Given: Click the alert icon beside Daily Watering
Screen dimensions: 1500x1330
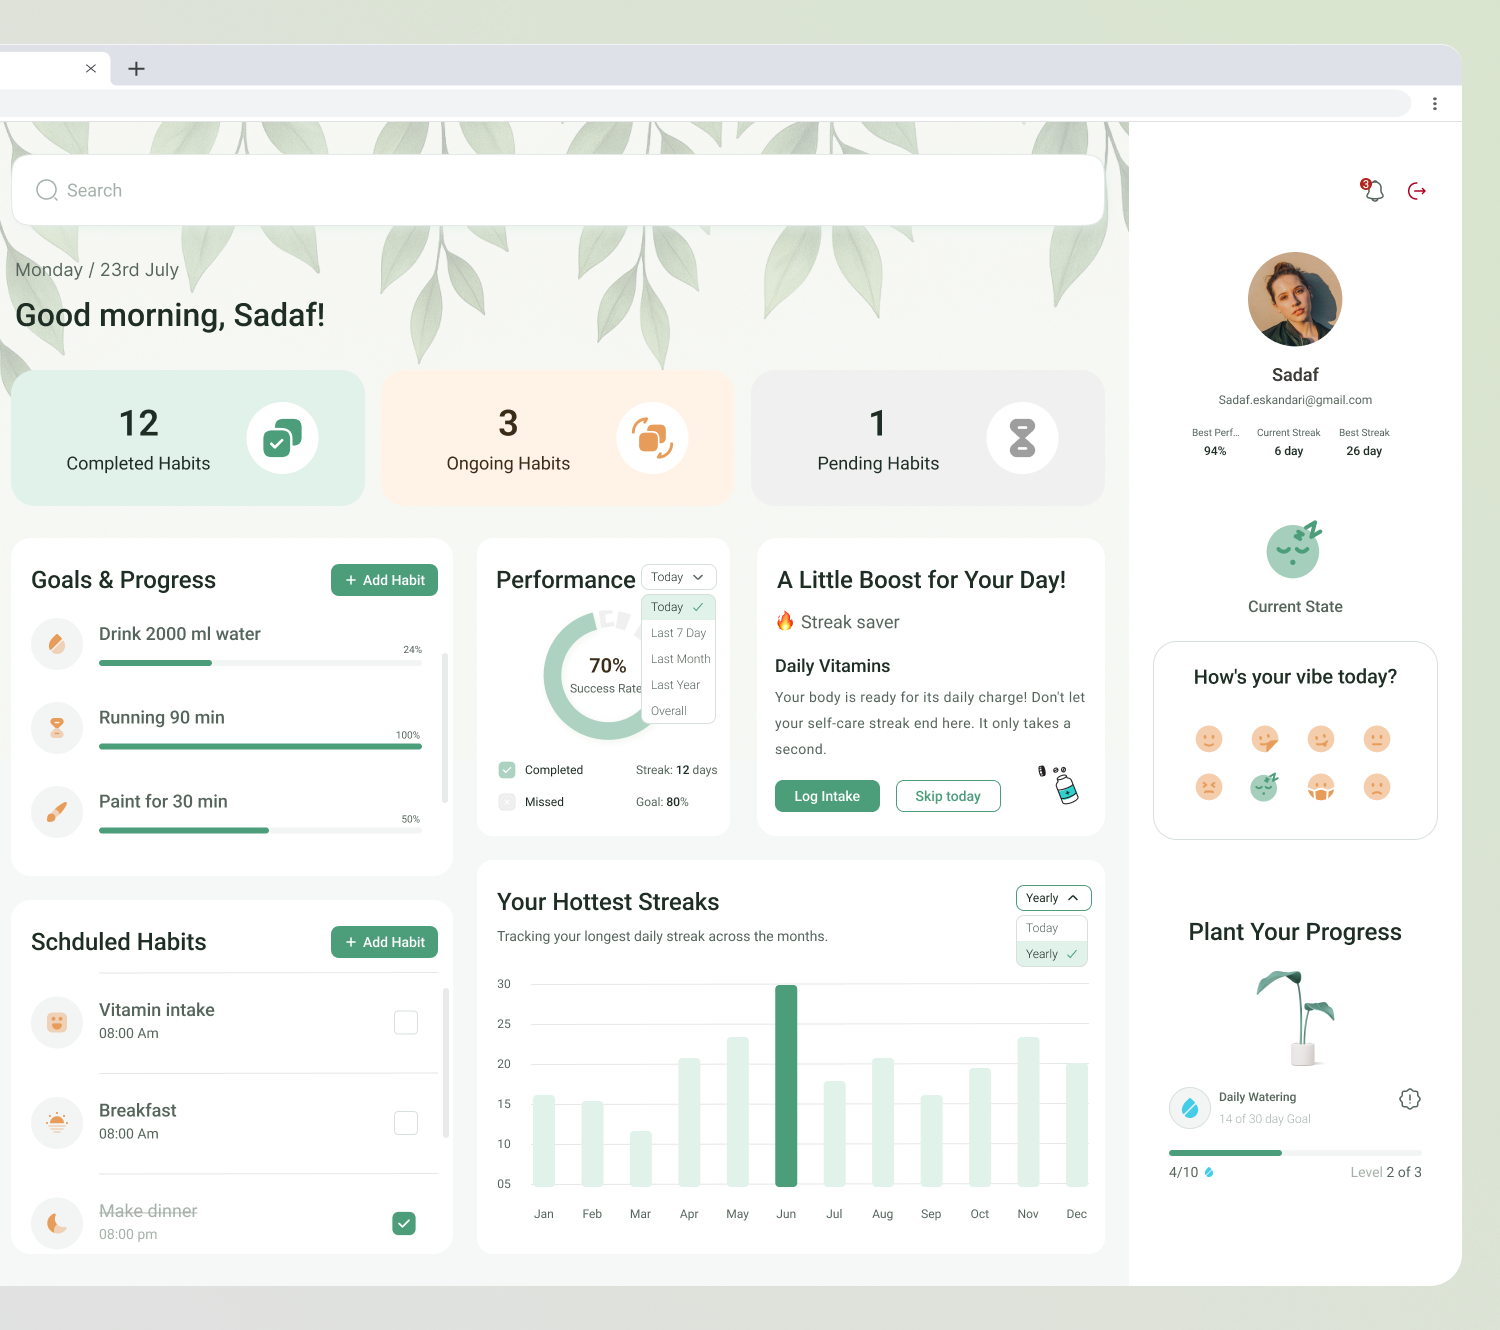Looking at the screenshot, I should click(x=1410, y=1098).
